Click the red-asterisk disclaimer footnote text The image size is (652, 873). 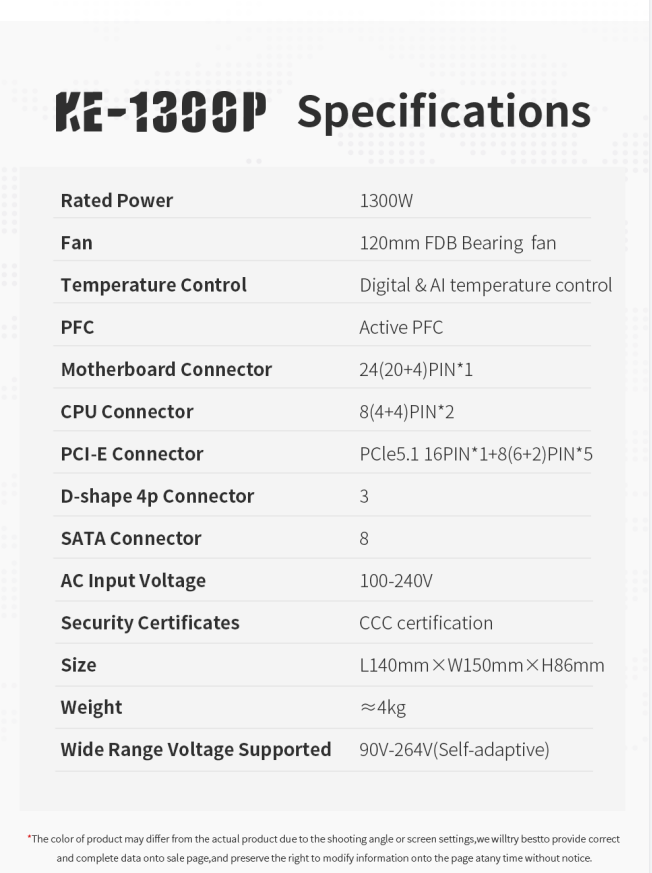(x=323, y=849)
